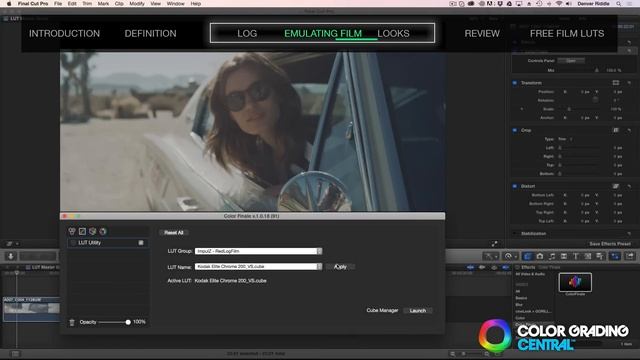Open the titles browser T icon
The height and width of the screenshot is (360, 640).
(576, 256)
